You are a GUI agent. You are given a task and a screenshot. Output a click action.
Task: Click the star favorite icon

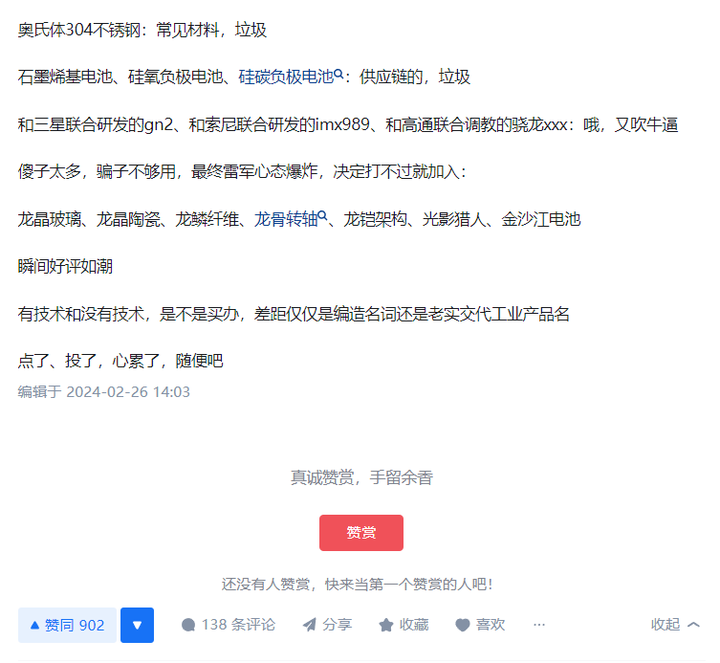click(x=386, y=625)
